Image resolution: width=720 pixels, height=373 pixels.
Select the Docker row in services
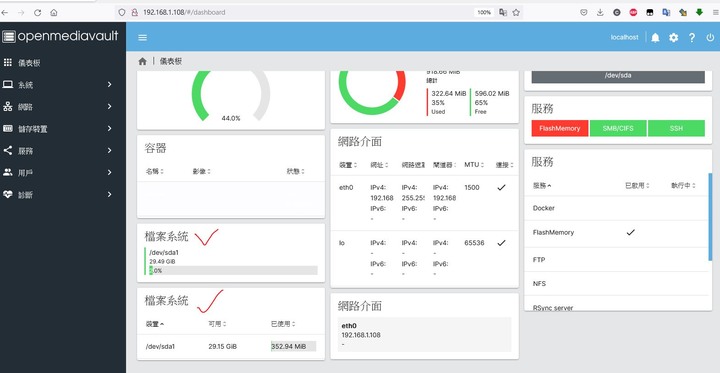[x=617, y=208]
